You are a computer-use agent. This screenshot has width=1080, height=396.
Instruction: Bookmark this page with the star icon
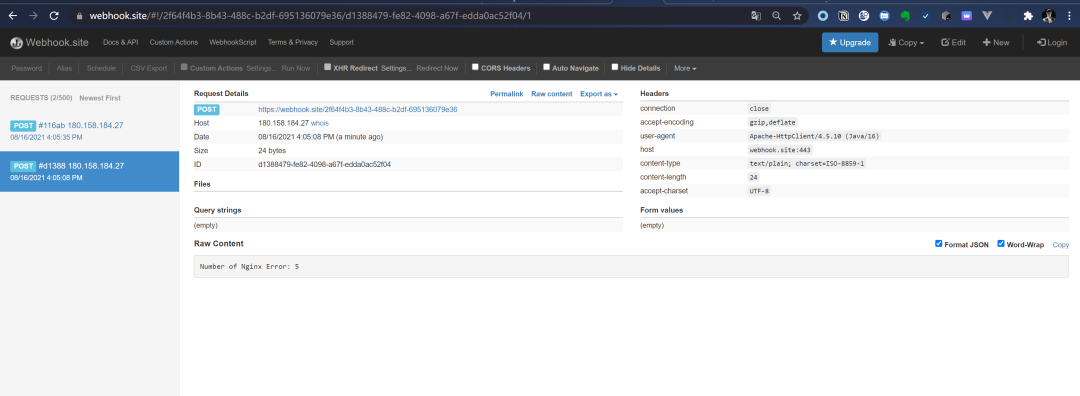coord(797,15)
